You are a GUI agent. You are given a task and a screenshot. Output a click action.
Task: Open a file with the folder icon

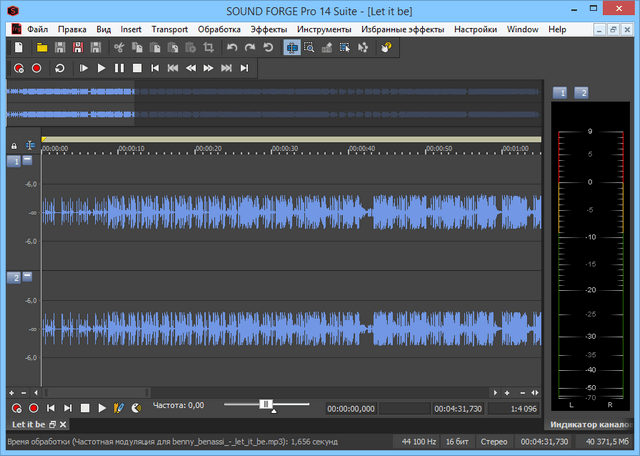pyautogui.click(x=43, y=47)
